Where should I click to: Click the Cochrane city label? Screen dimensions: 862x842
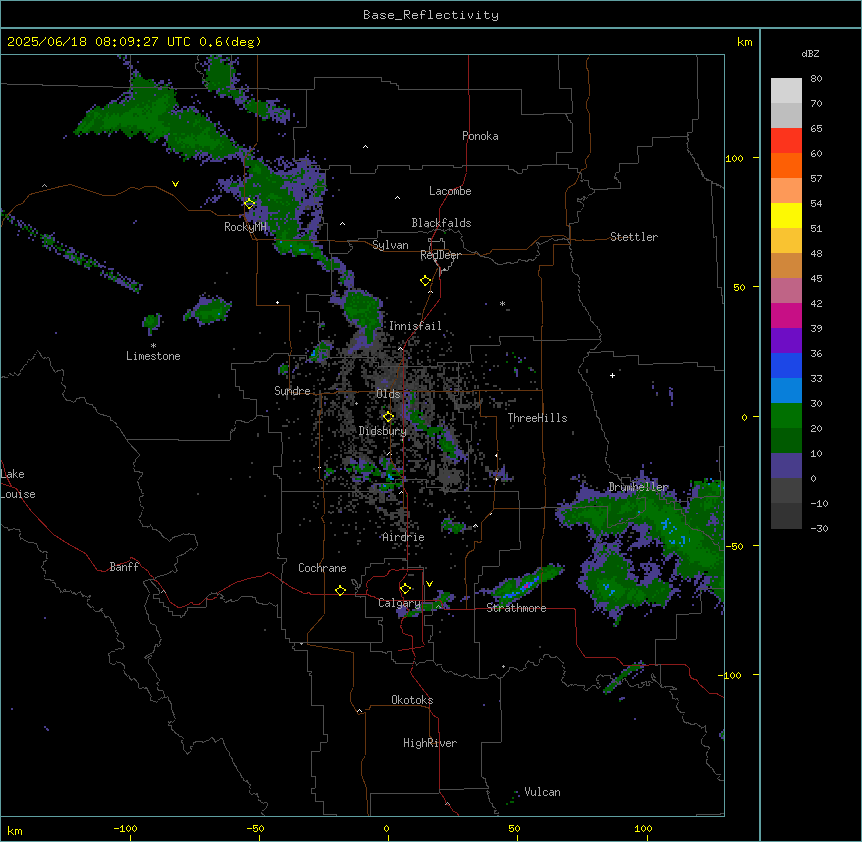(322, 568)
